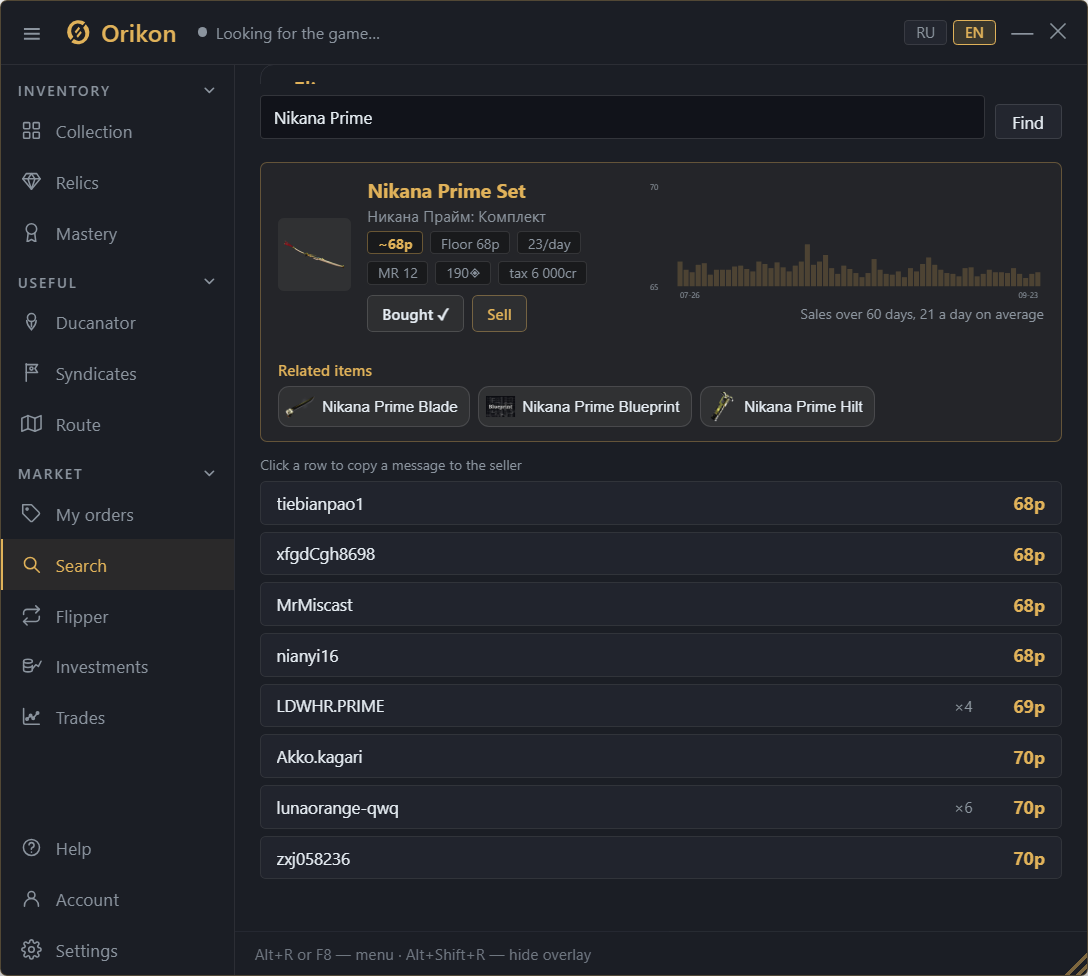Go to Mastery

click(118, 234)
